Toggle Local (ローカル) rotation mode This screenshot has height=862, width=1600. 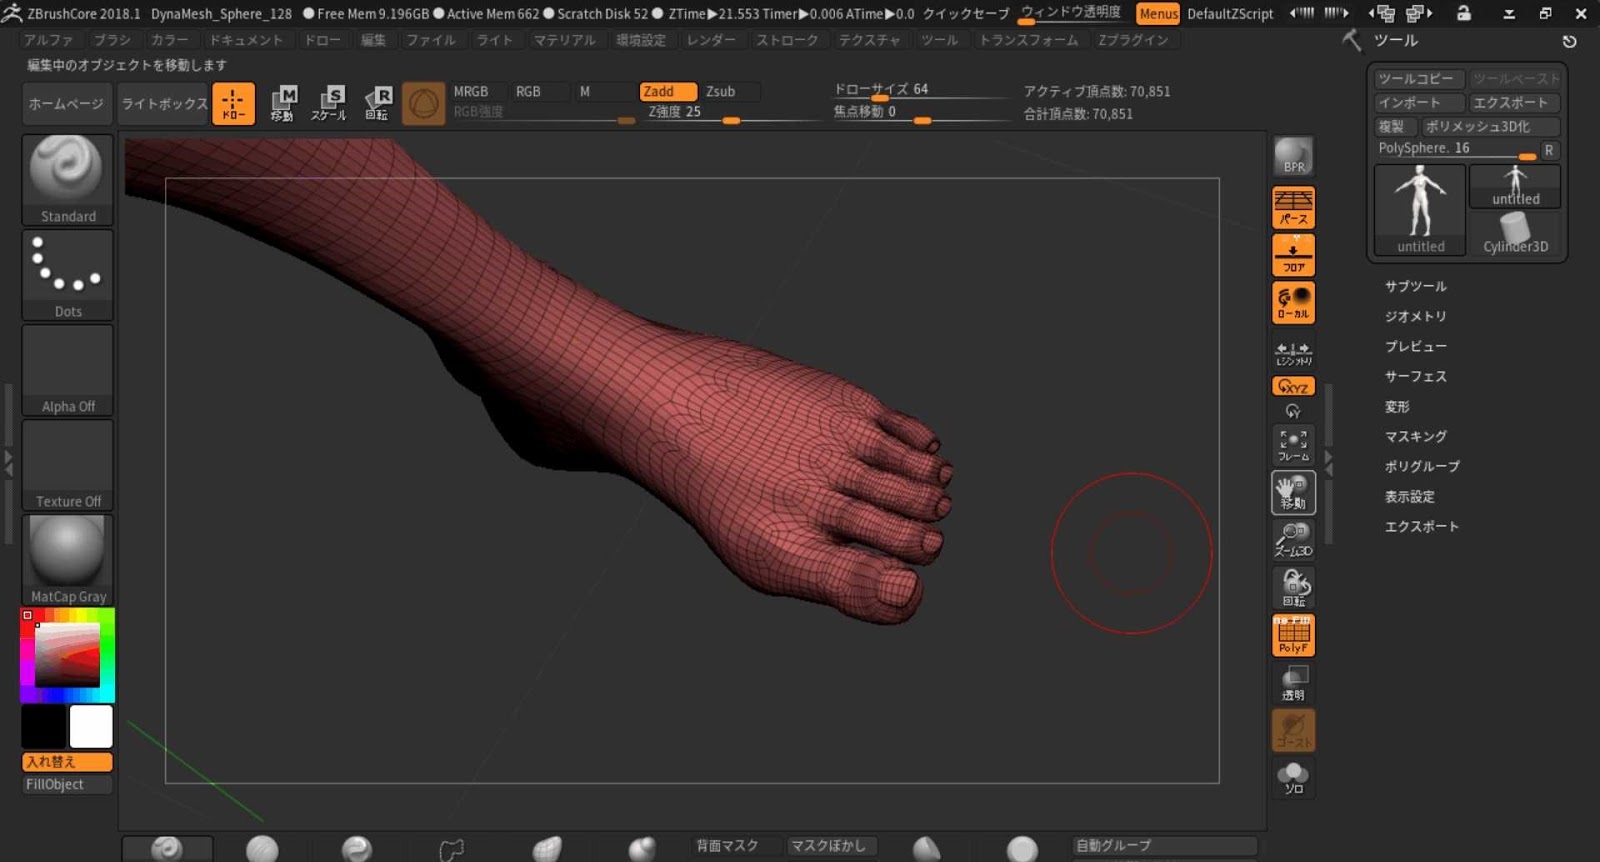point(1293,303)
